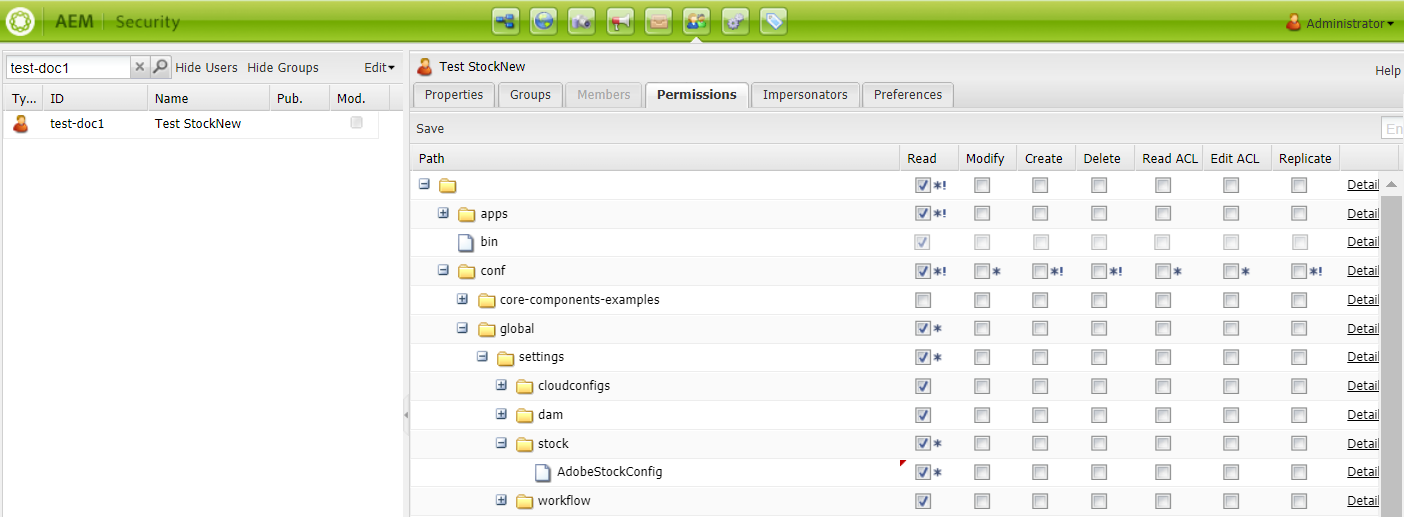Click the global folder icon
This screenshot has width=1404, height=517.
pyautogui.click(x=486, y=329)
